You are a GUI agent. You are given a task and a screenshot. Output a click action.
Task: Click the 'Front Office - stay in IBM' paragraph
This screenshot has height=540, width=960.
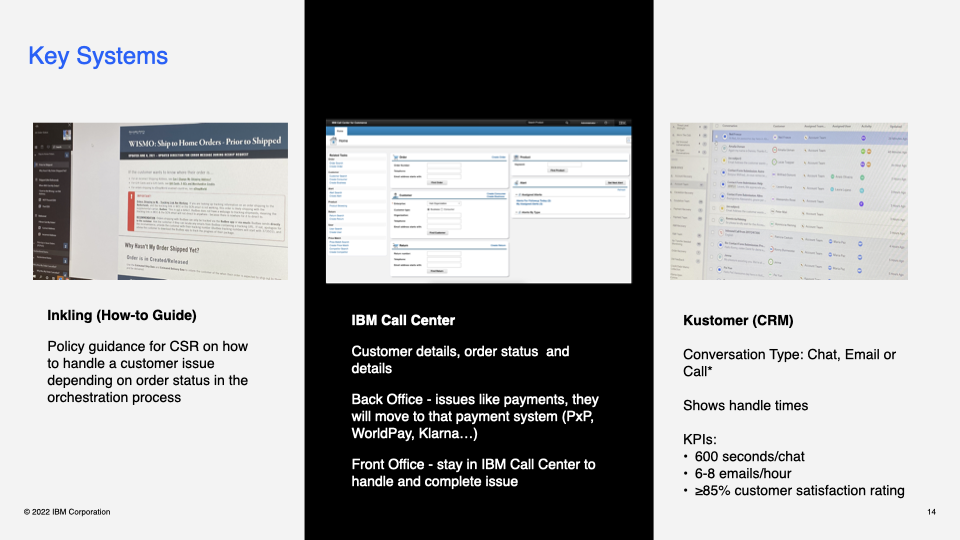point(473,473)
